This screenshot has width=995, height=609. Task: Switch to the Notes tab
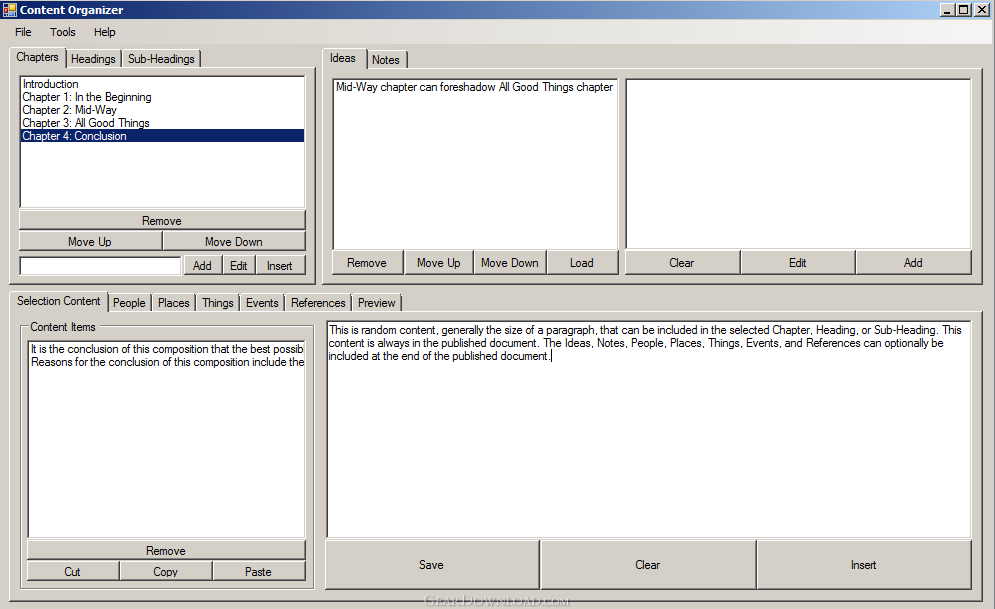tap(386, 60)
